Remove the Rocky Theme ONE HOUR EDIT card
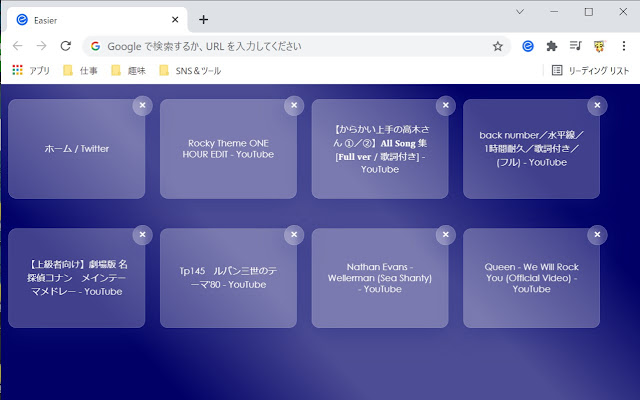The height and width of the screenshot is (400, 640). 294,105
